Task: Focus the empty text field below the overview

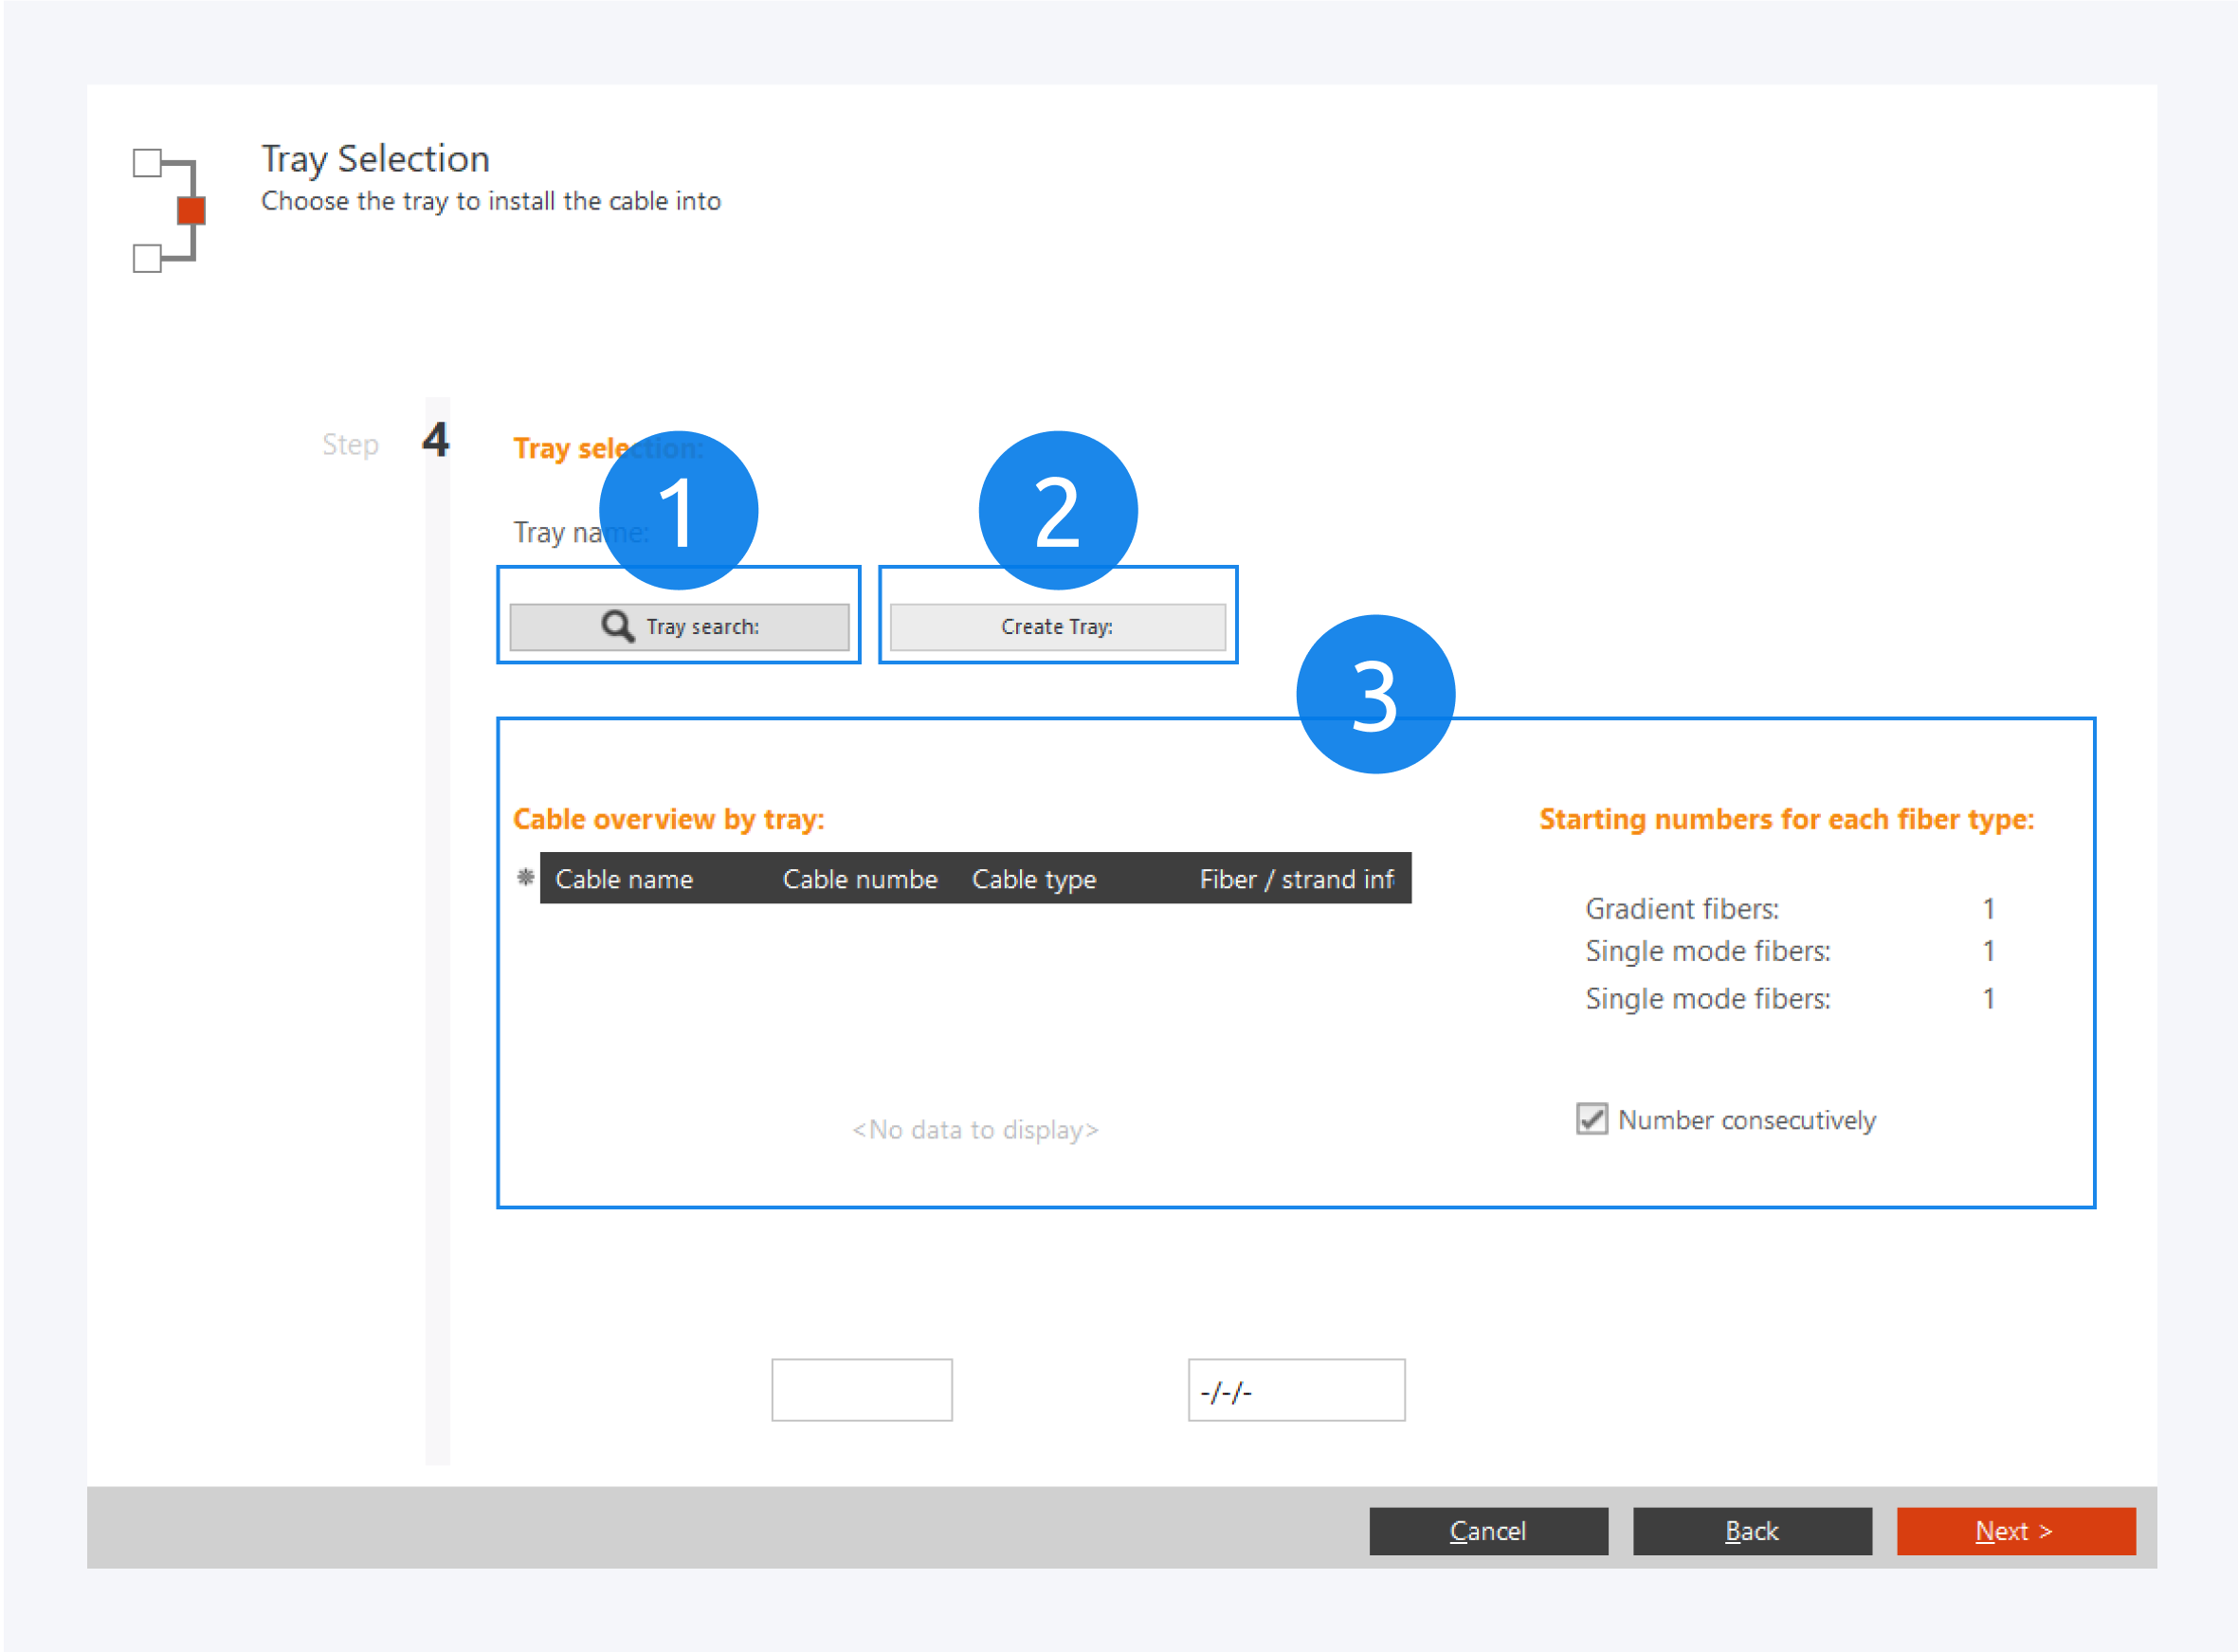Action: 861,1390
